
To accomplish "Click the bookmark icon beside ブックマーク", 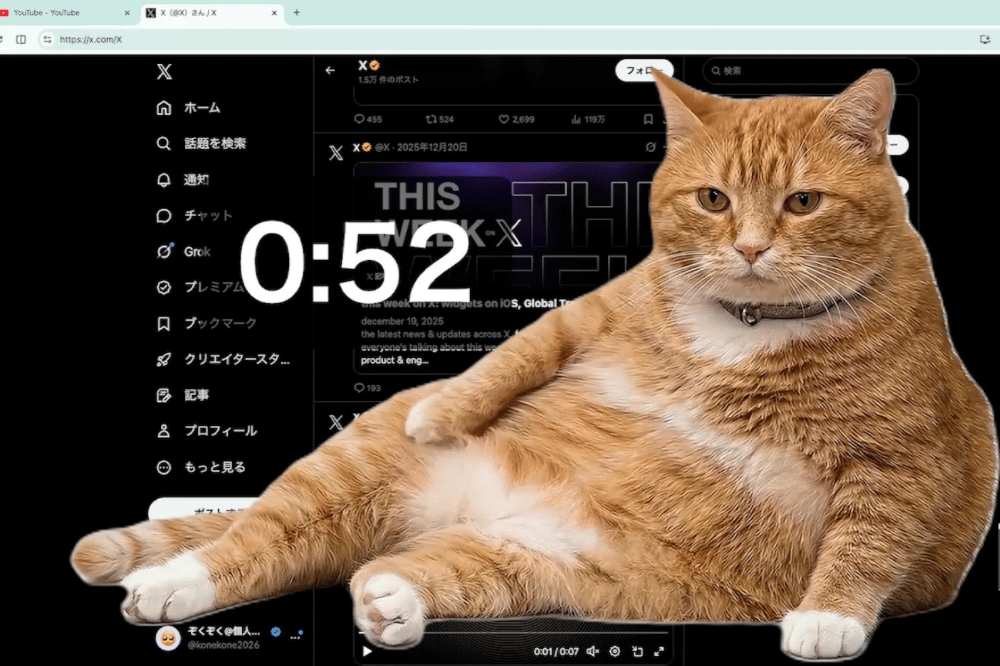I will (x=164, y=323).
